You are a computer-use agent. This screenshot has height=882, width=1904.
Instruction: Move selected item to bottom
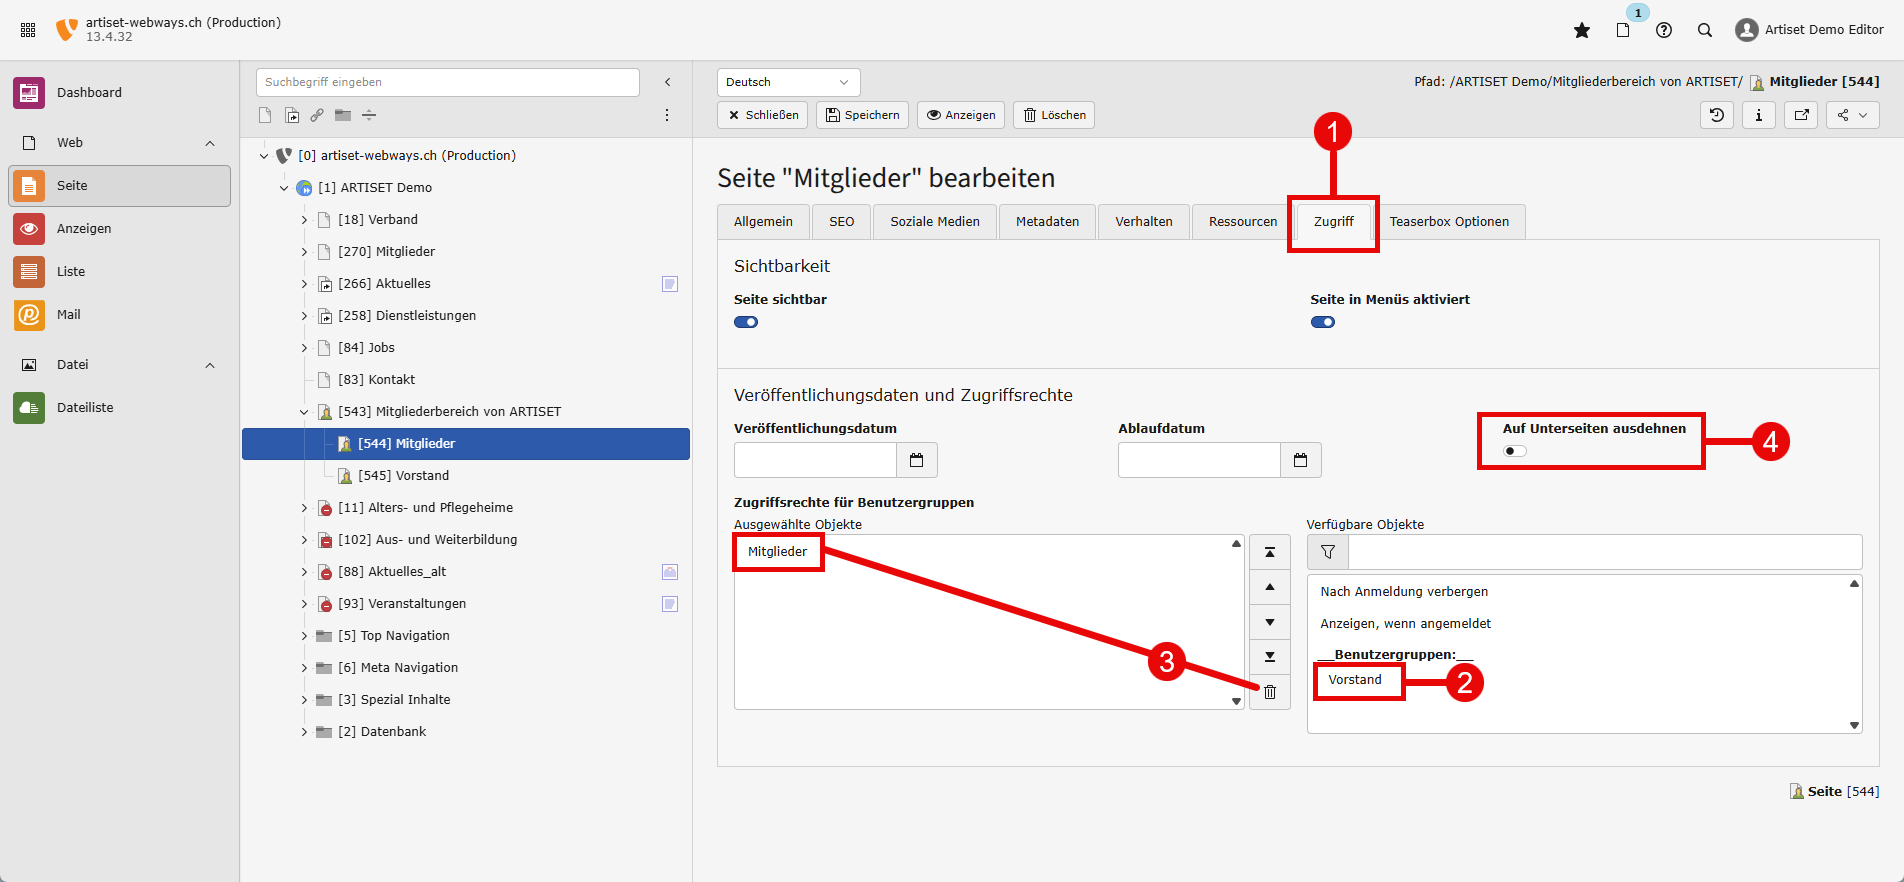(1270, 657)
